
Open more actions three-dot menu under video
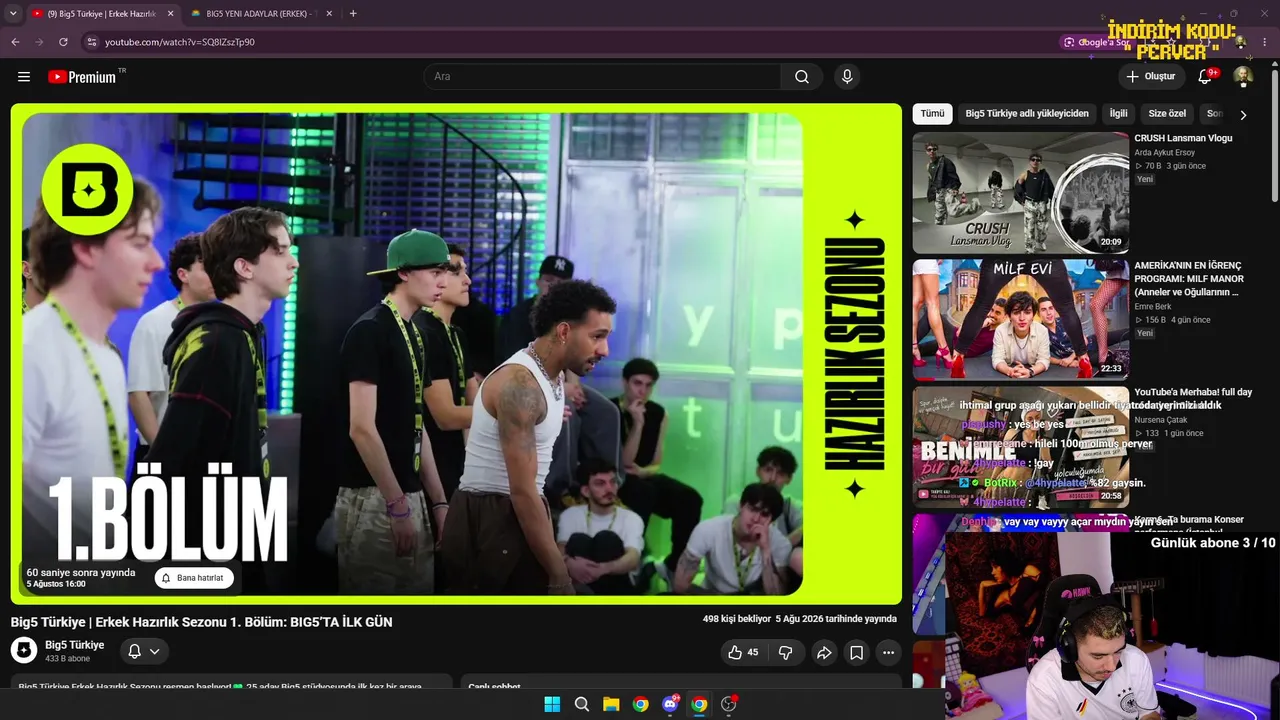[888, 652]
